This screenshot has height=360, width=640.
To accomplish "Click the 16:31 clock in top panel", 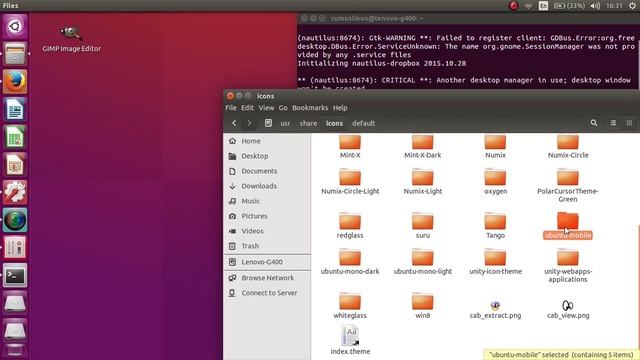I will click(614, 6).
